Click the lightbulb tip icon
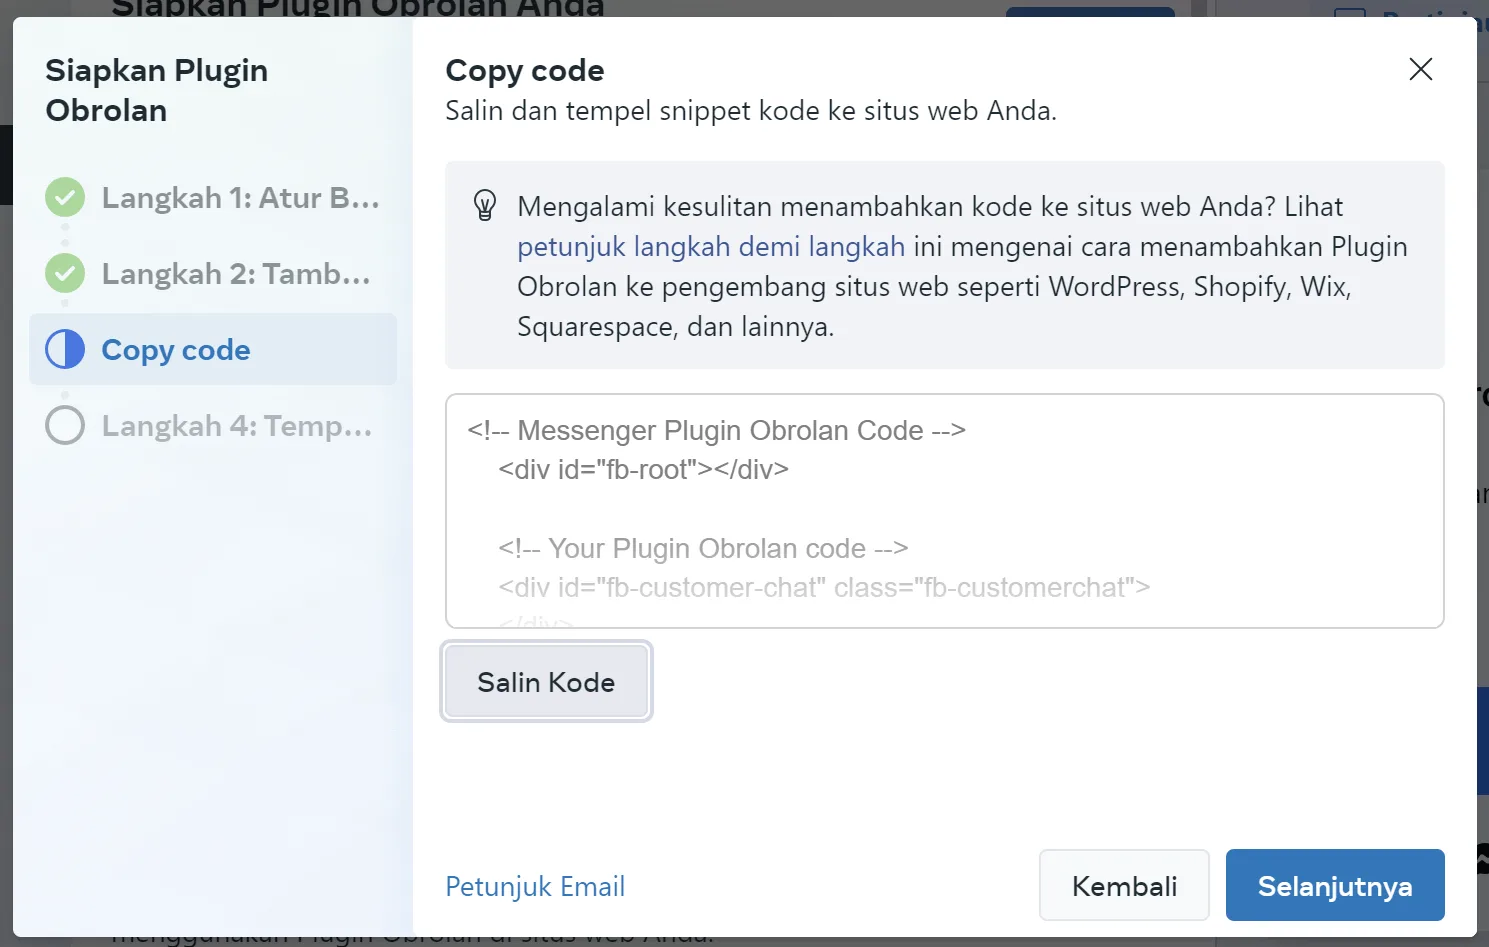1489x947 pixels. (x=484, y=205)
